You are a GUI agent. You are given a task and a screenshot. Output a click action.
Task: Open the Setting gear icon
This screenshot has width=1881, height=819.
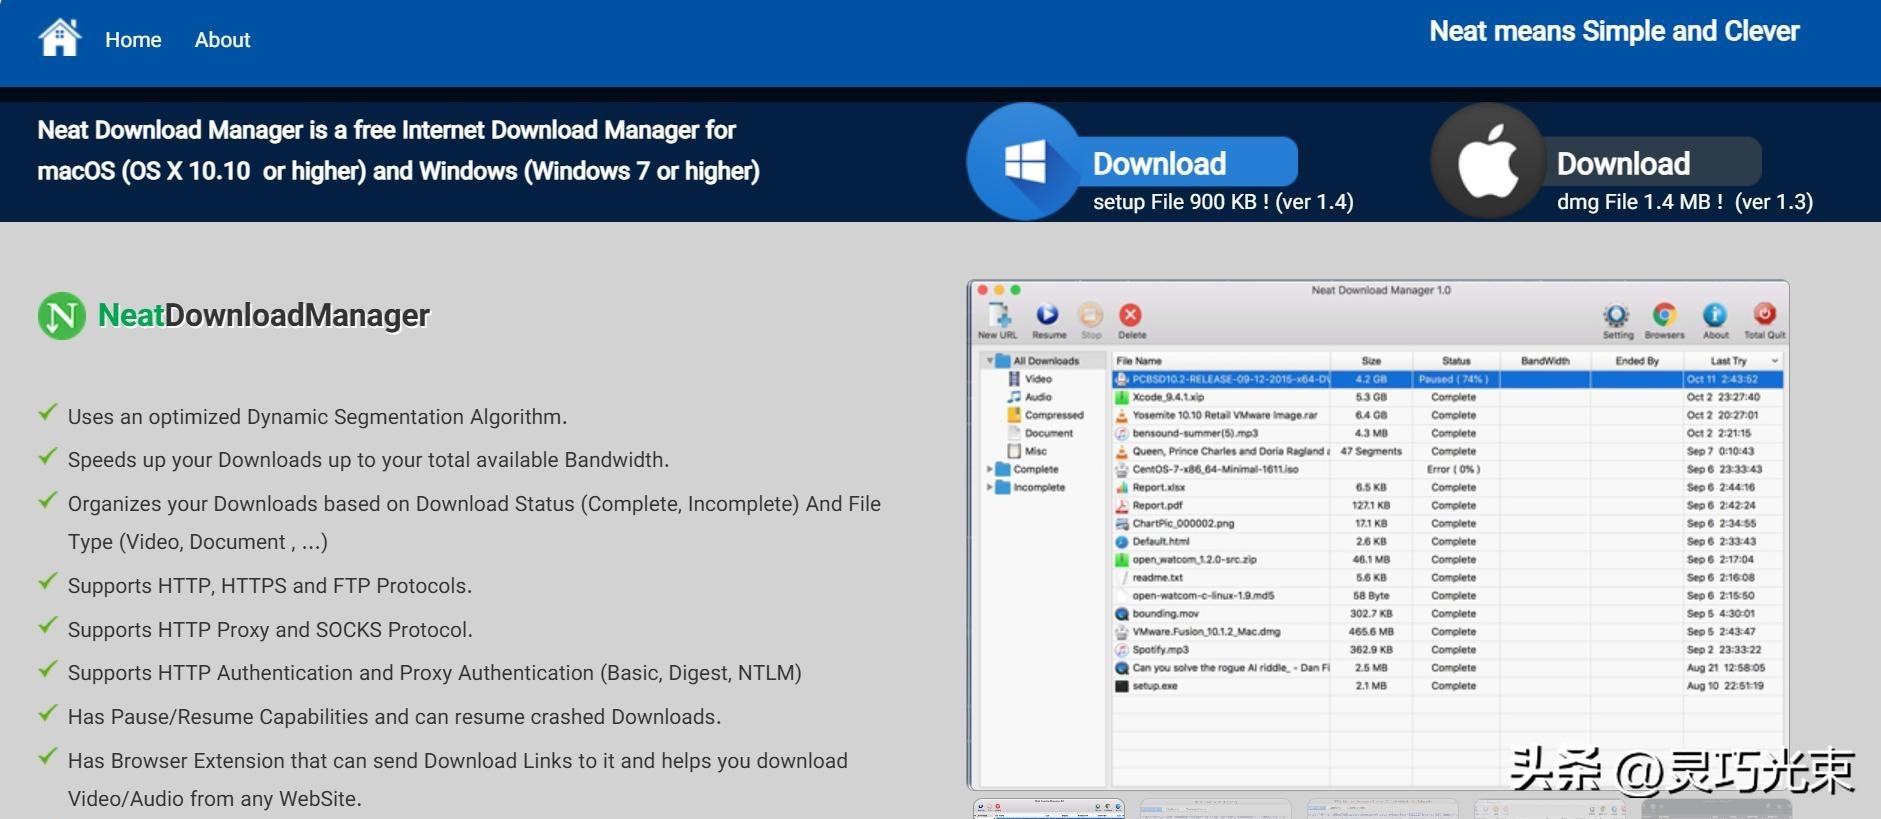click(1616, 316)
